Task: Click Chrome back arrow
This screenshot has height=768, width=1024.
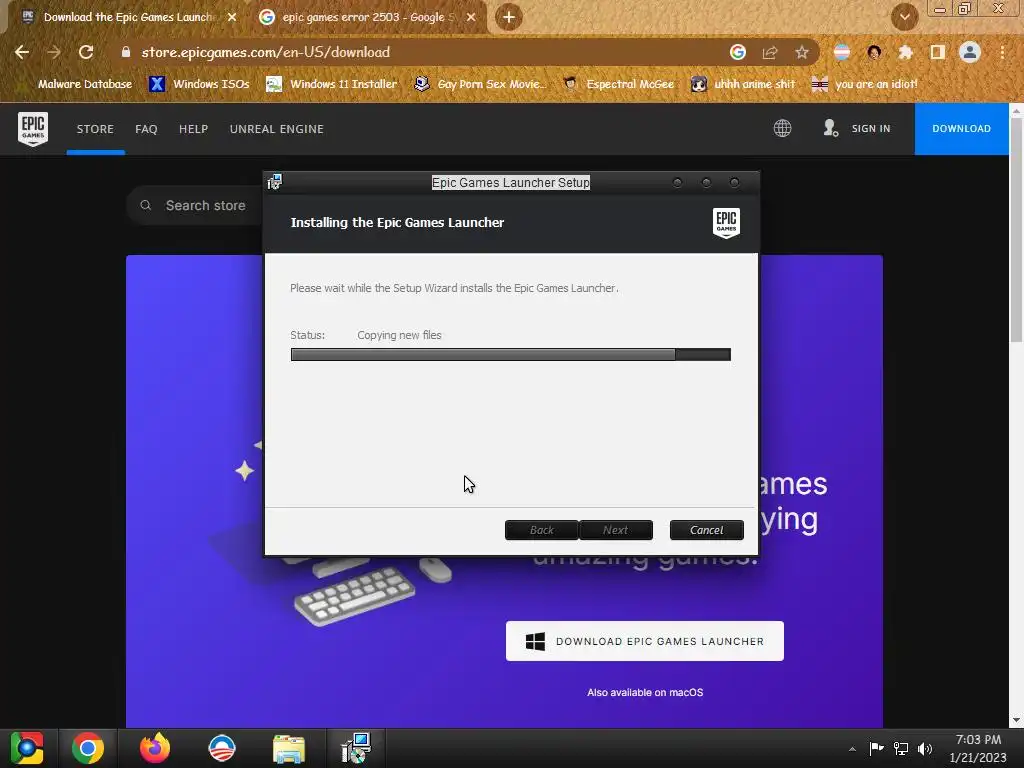Action: coord(22,52)
